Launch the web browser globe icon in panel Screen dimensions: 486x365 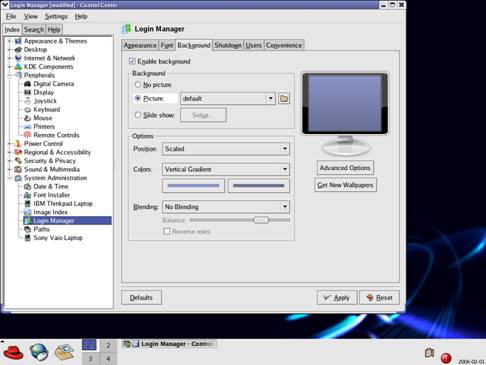(39, 352)
